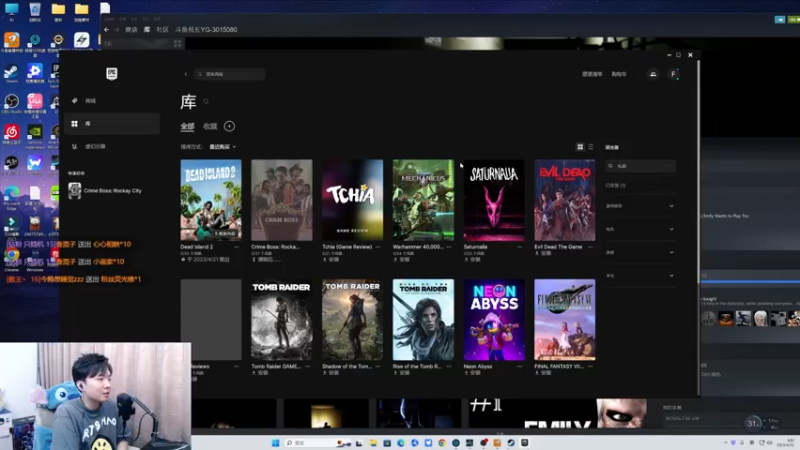Expand the second filter category chevron

click(671, 229)
